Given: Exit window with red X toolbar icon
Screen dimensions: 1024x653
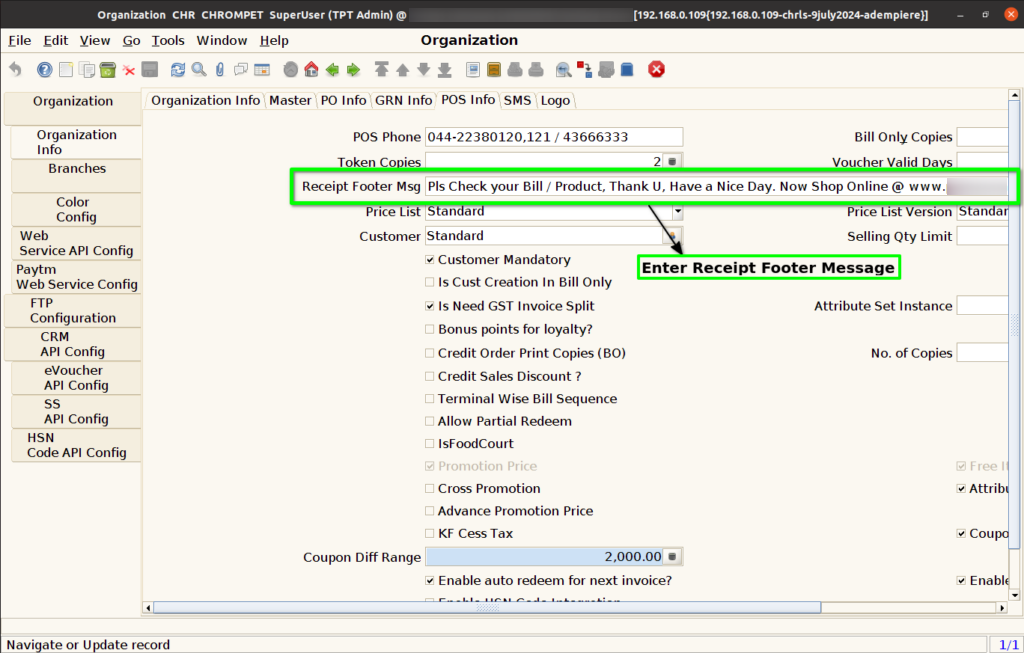Looking at the screenshot, I should 656,69.
